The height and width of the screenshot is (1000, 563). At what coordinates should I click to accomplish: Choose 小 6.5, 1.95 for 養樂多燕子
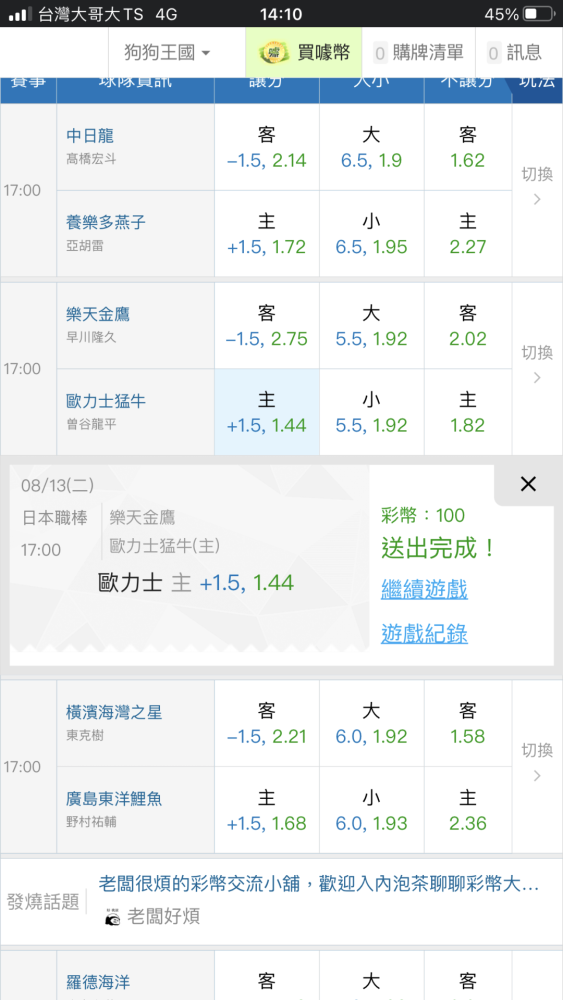click(371, 233)
